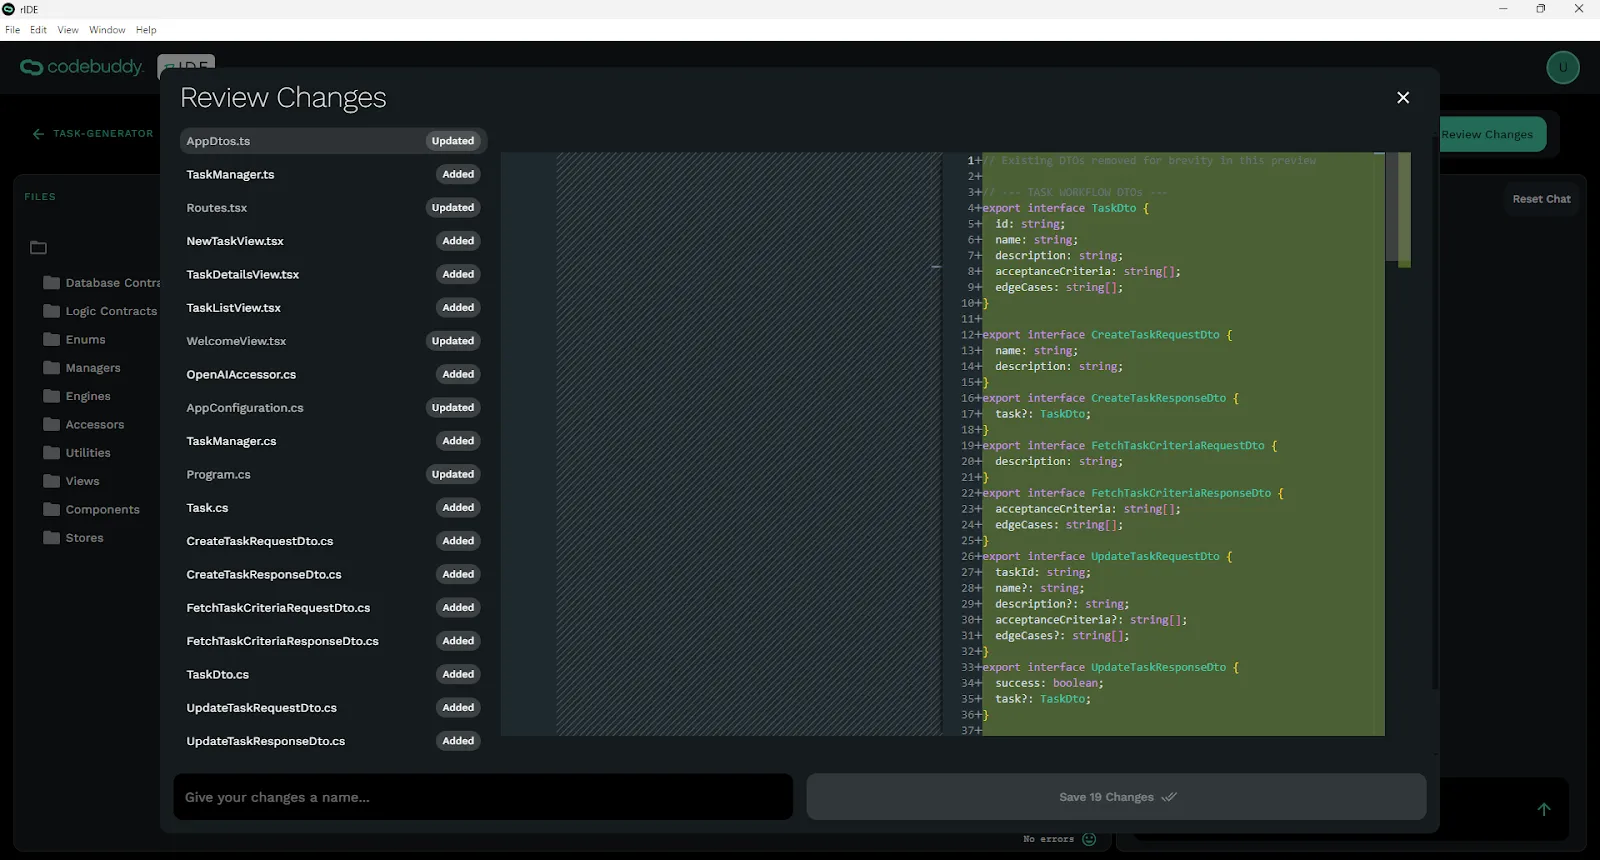Select AppDtos.ts in the changes list
The height and width of the screenshot is (860, 1600).
click(333, 141)
